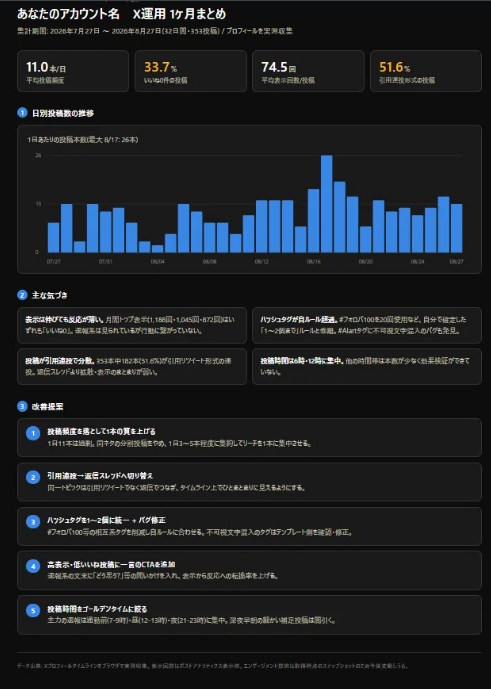Click the データ出典 footer note
The width and height of the screenshot is (491, 689).
(213, 666)
